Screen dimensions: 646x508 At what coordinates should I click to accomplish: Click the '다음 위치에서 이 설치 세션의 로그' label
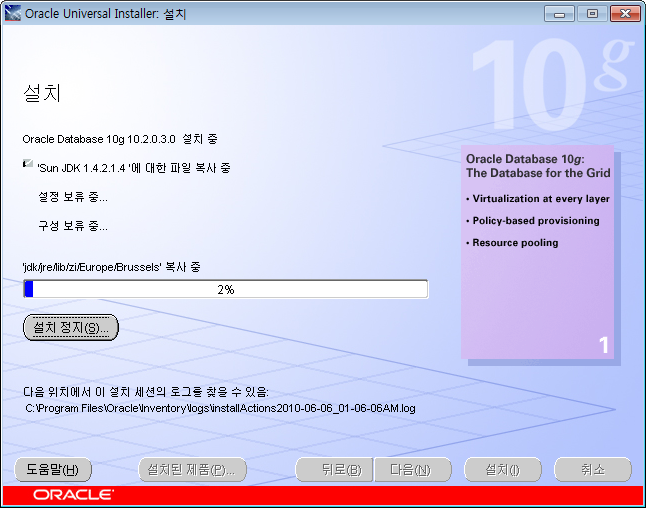146,392
